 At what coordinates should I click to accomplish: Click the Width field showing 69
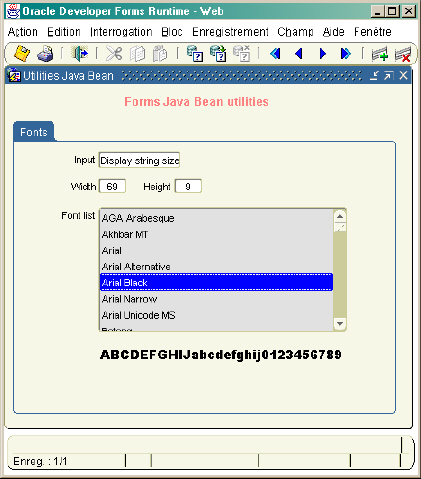point(112,186)
